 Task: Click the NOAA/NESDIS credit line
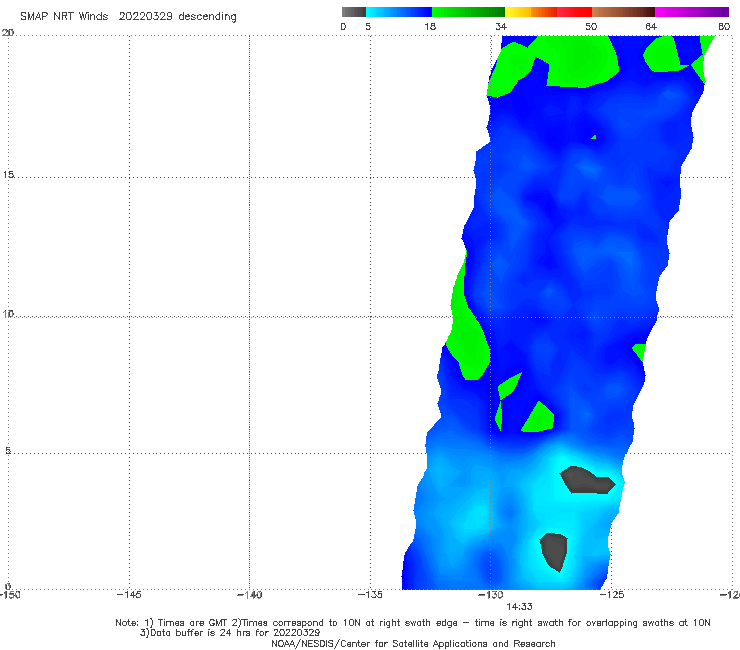pyautogui.click(x=413, y=643)
